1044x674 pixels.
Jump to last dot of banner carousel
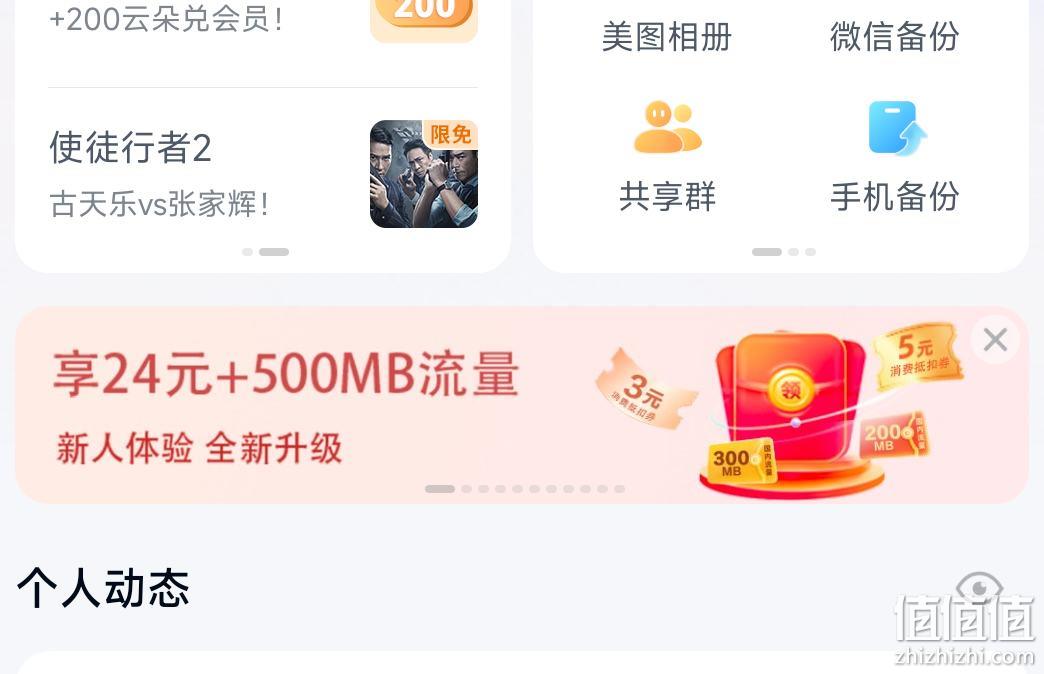pyautogui.click(x=619, y=489)
